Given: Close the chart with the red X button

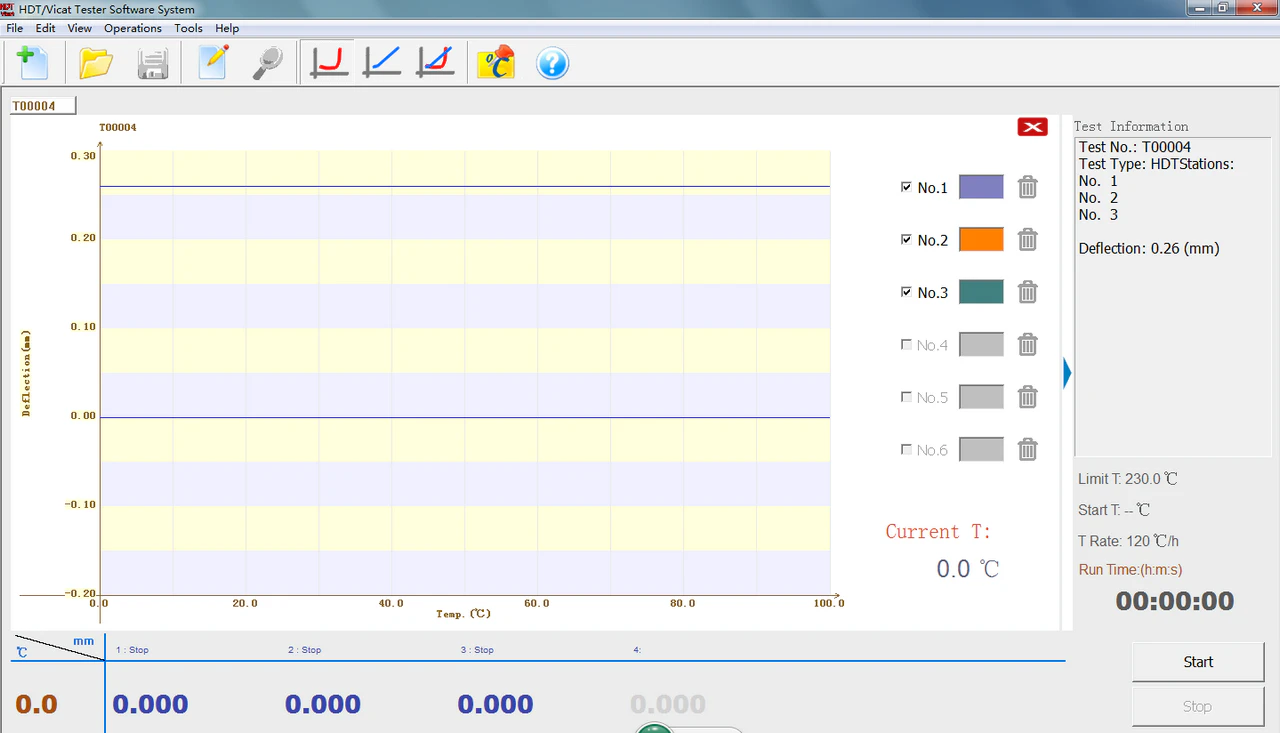Looking at the screenshot, I should [1032, 127].
